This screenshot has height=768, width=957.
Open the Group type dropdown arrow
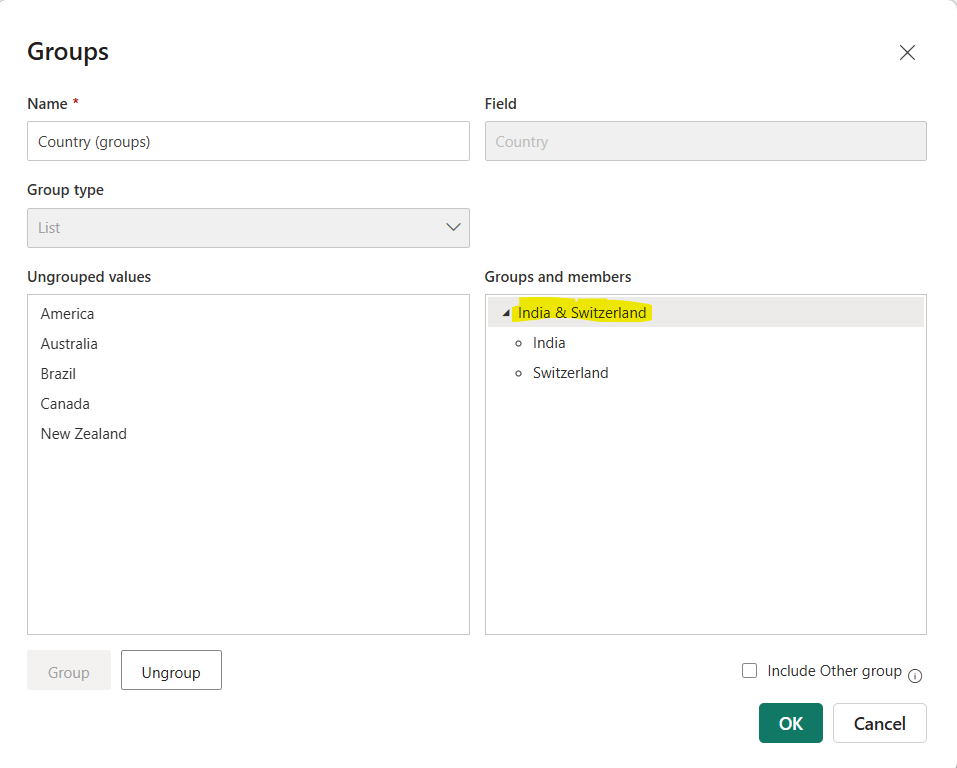tap(453, 227)
